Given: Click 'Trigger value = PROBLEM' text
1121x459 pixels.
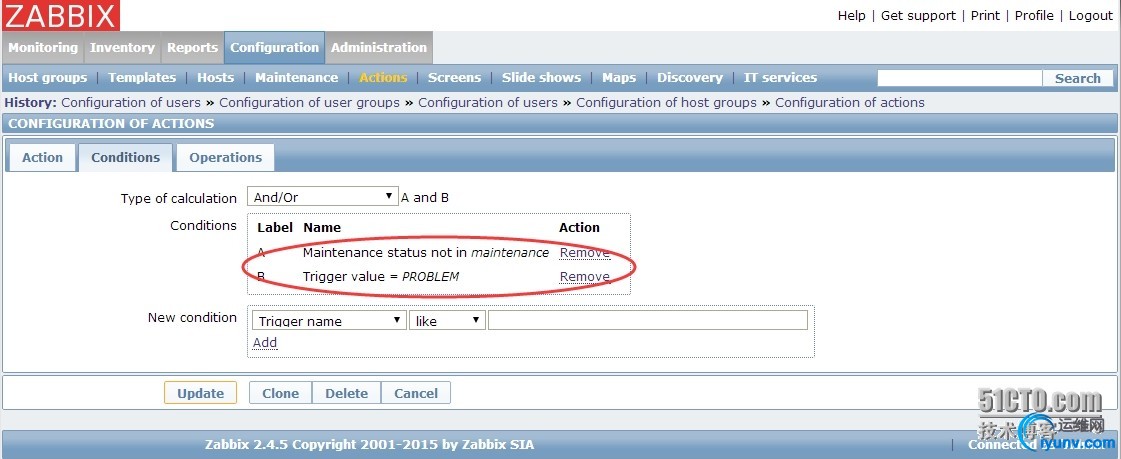Looking at the screenshot, I should [x=381, y=277].
